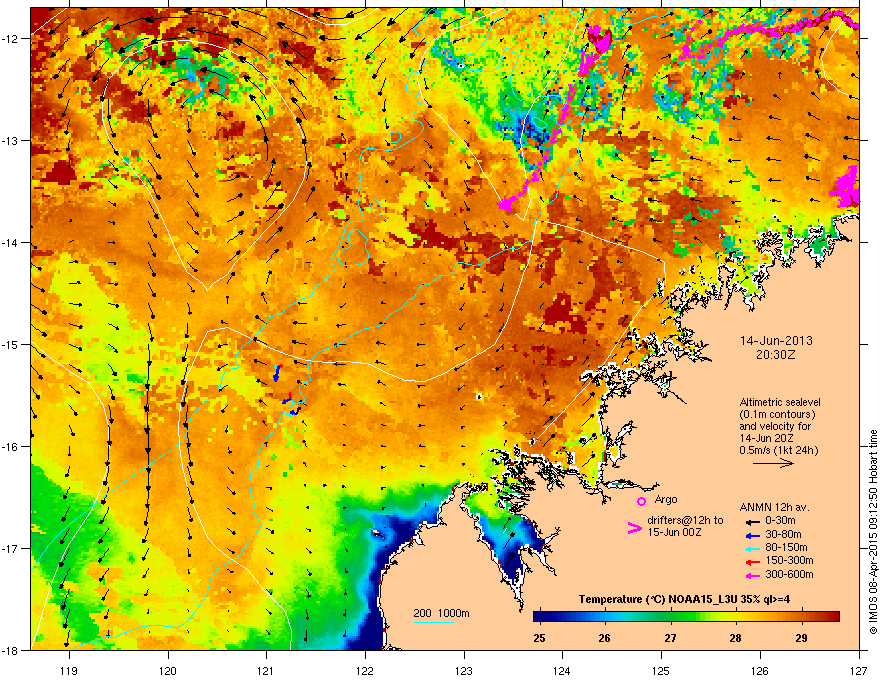
Task: Click the IMOS copyright timestamp text
Action: pos(873,532)
